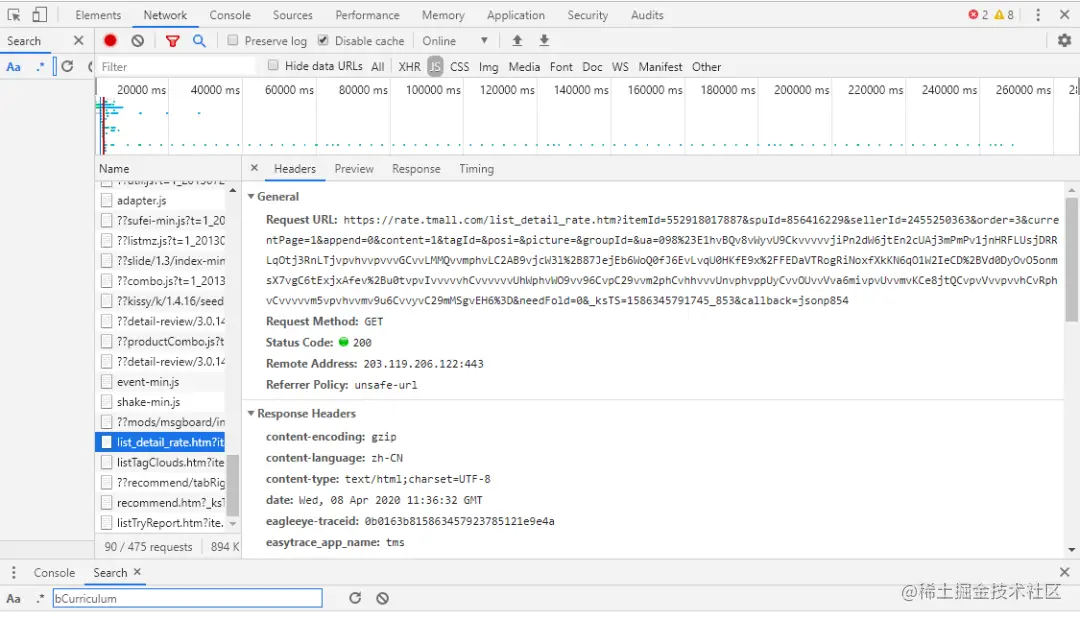Image resolution: width=1080 pixels, height=620 pixels.
Task: Clear the network log
Action: point(138,41)
